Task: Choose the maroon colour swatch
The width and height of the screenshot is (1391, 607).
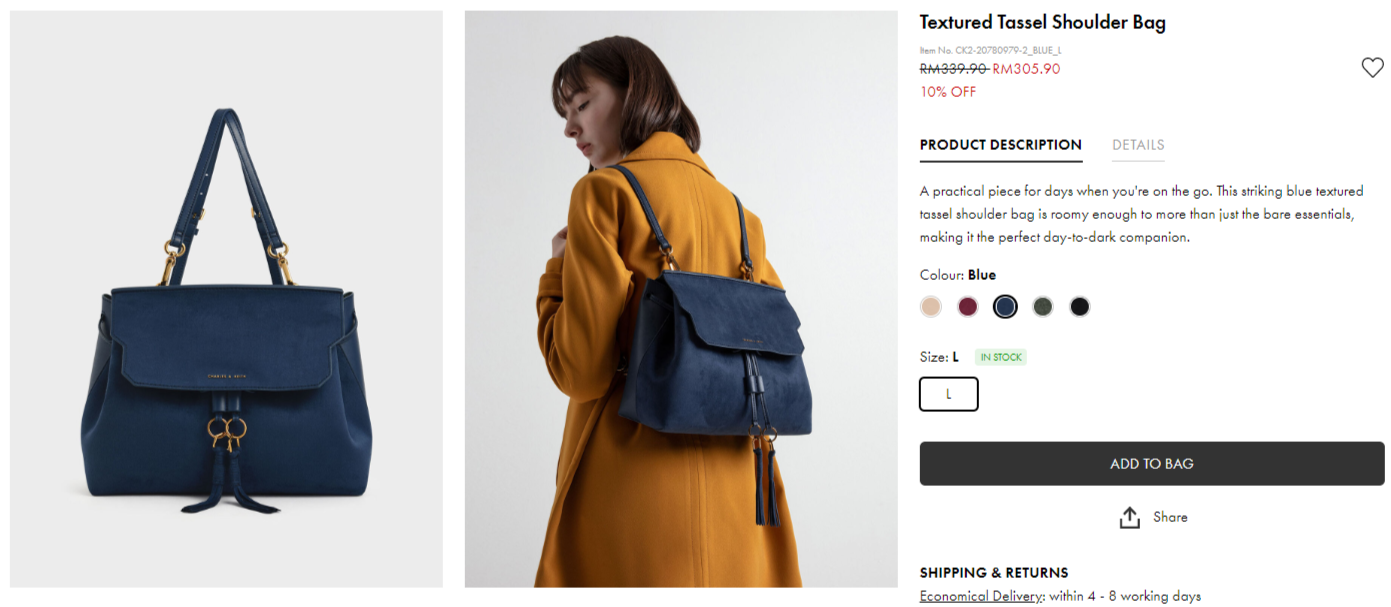Action: click(x=967, y=307)
